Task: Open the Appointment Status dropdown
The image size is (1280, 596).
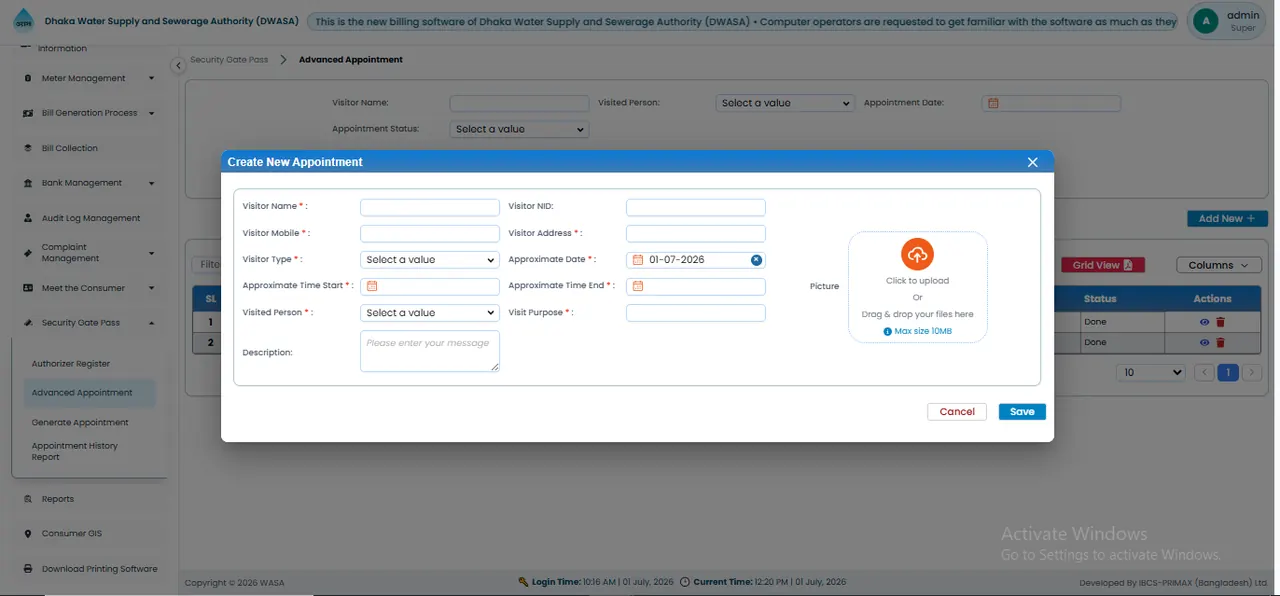Action: coord(519,129)
